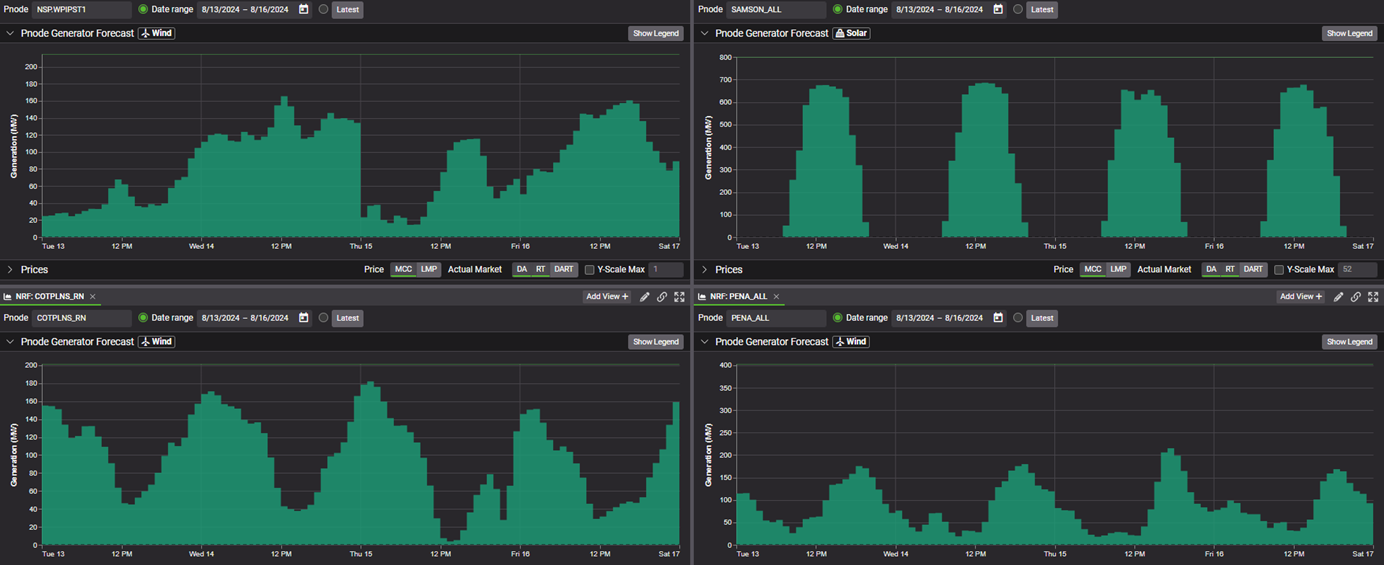Screen dimensions: 1384x565
Task: Select DA market option under SAMSON_ALL chart
Action: point(1210,270)
